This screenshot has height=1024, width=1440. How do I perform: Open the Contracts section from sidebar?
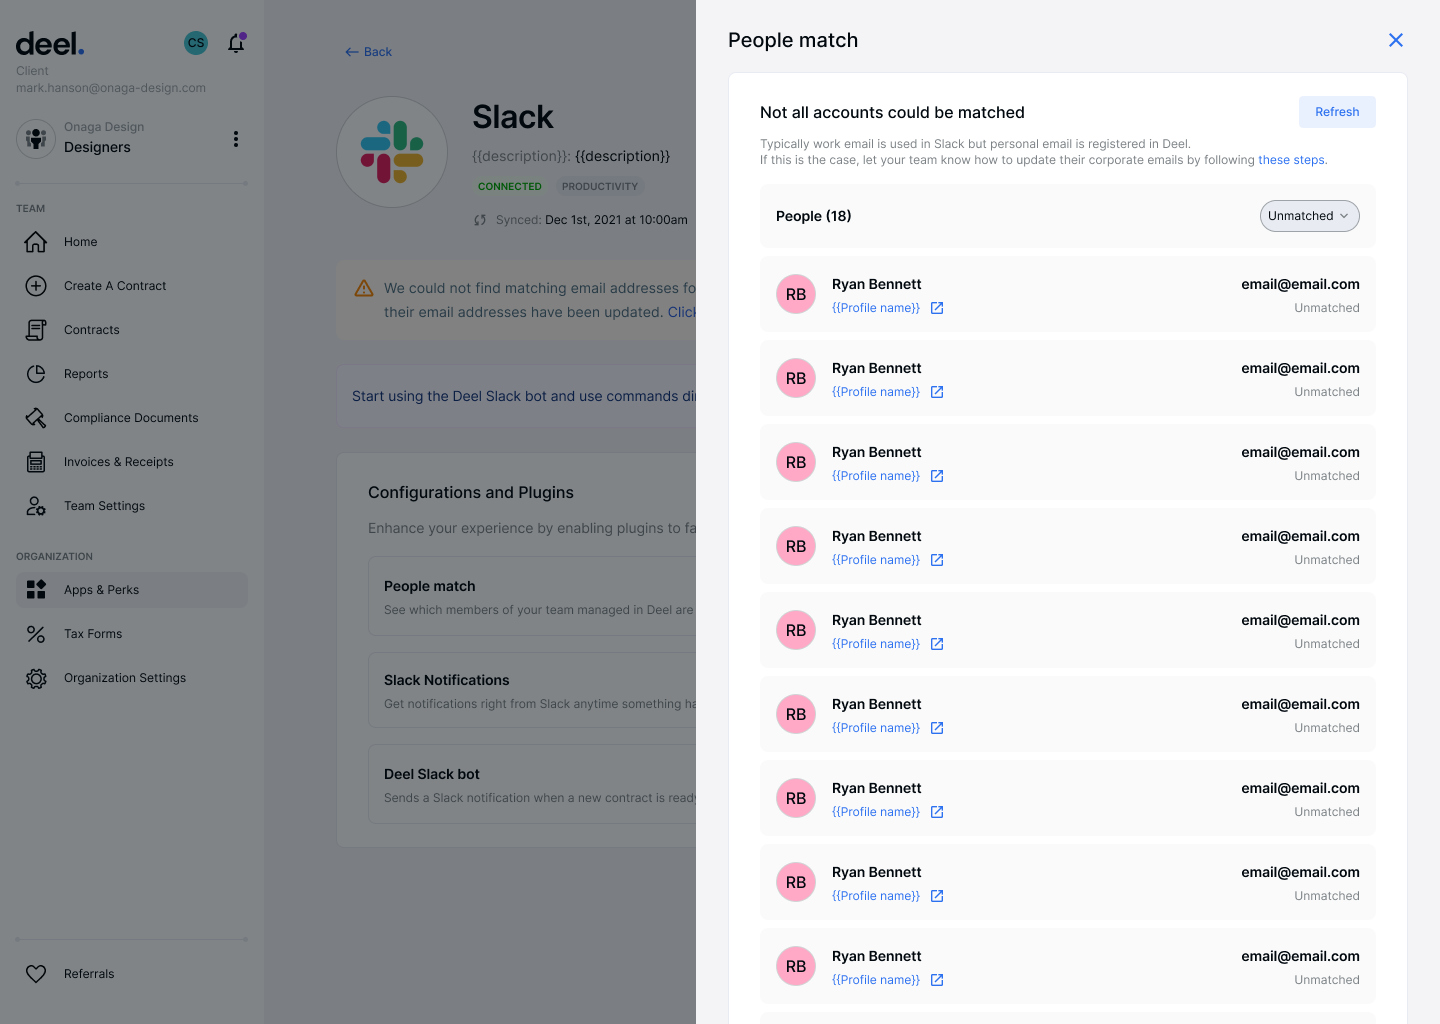pyautogui.click(x=91, y=329)
